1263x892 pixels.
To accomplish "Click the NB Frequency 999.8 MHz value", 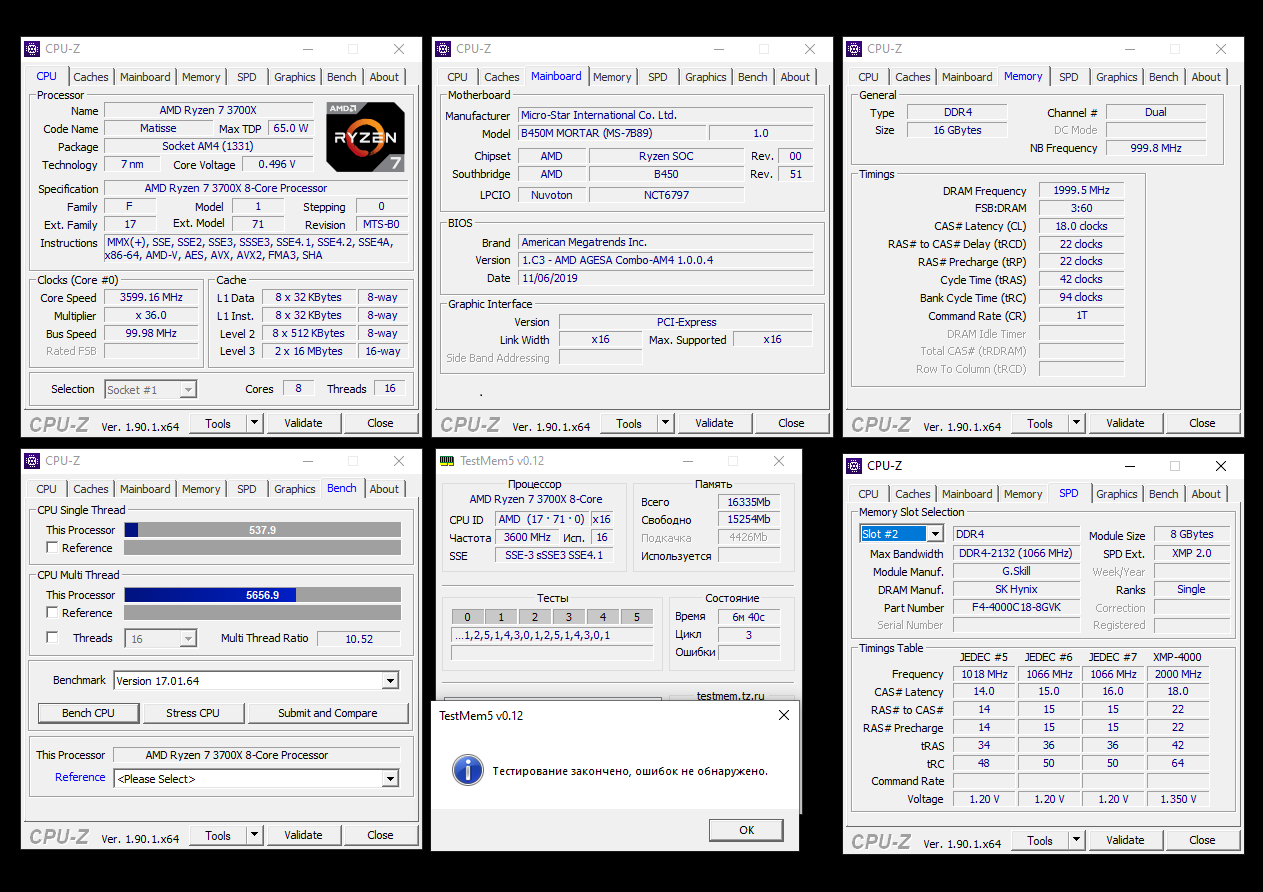I will click(1156, 148).
